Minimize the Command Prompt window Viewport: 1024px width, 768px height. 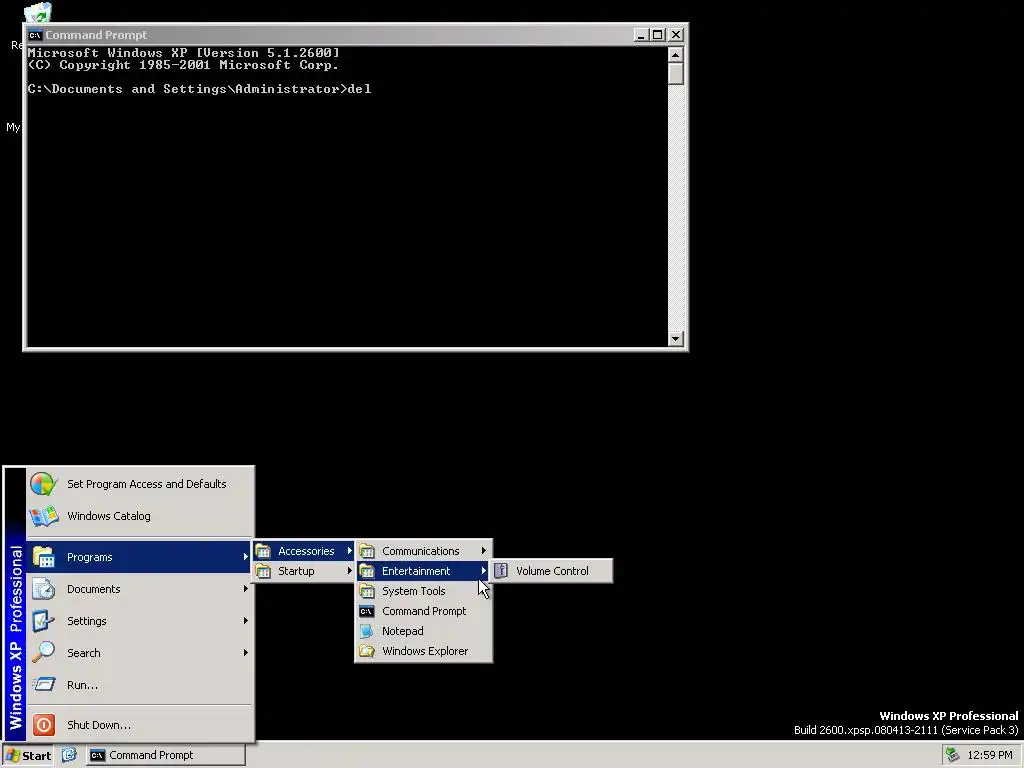point(641,35)
